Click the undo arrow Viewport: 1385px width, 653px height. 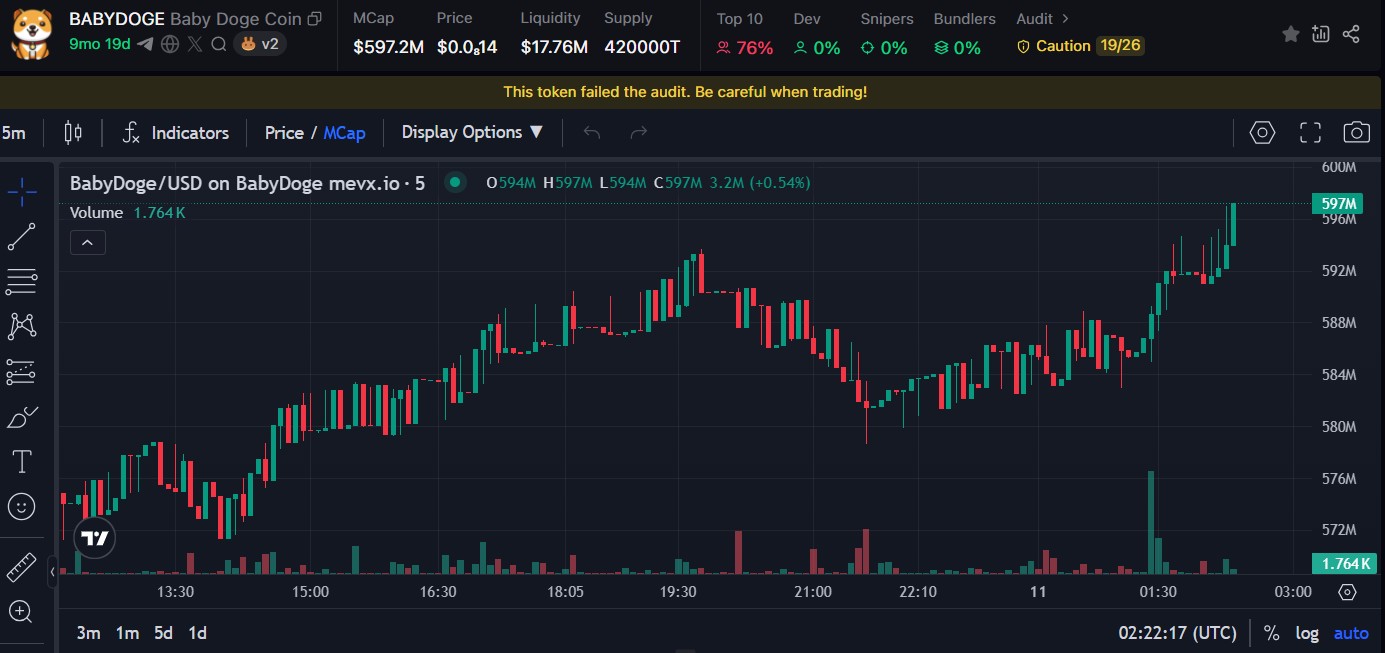592,132
